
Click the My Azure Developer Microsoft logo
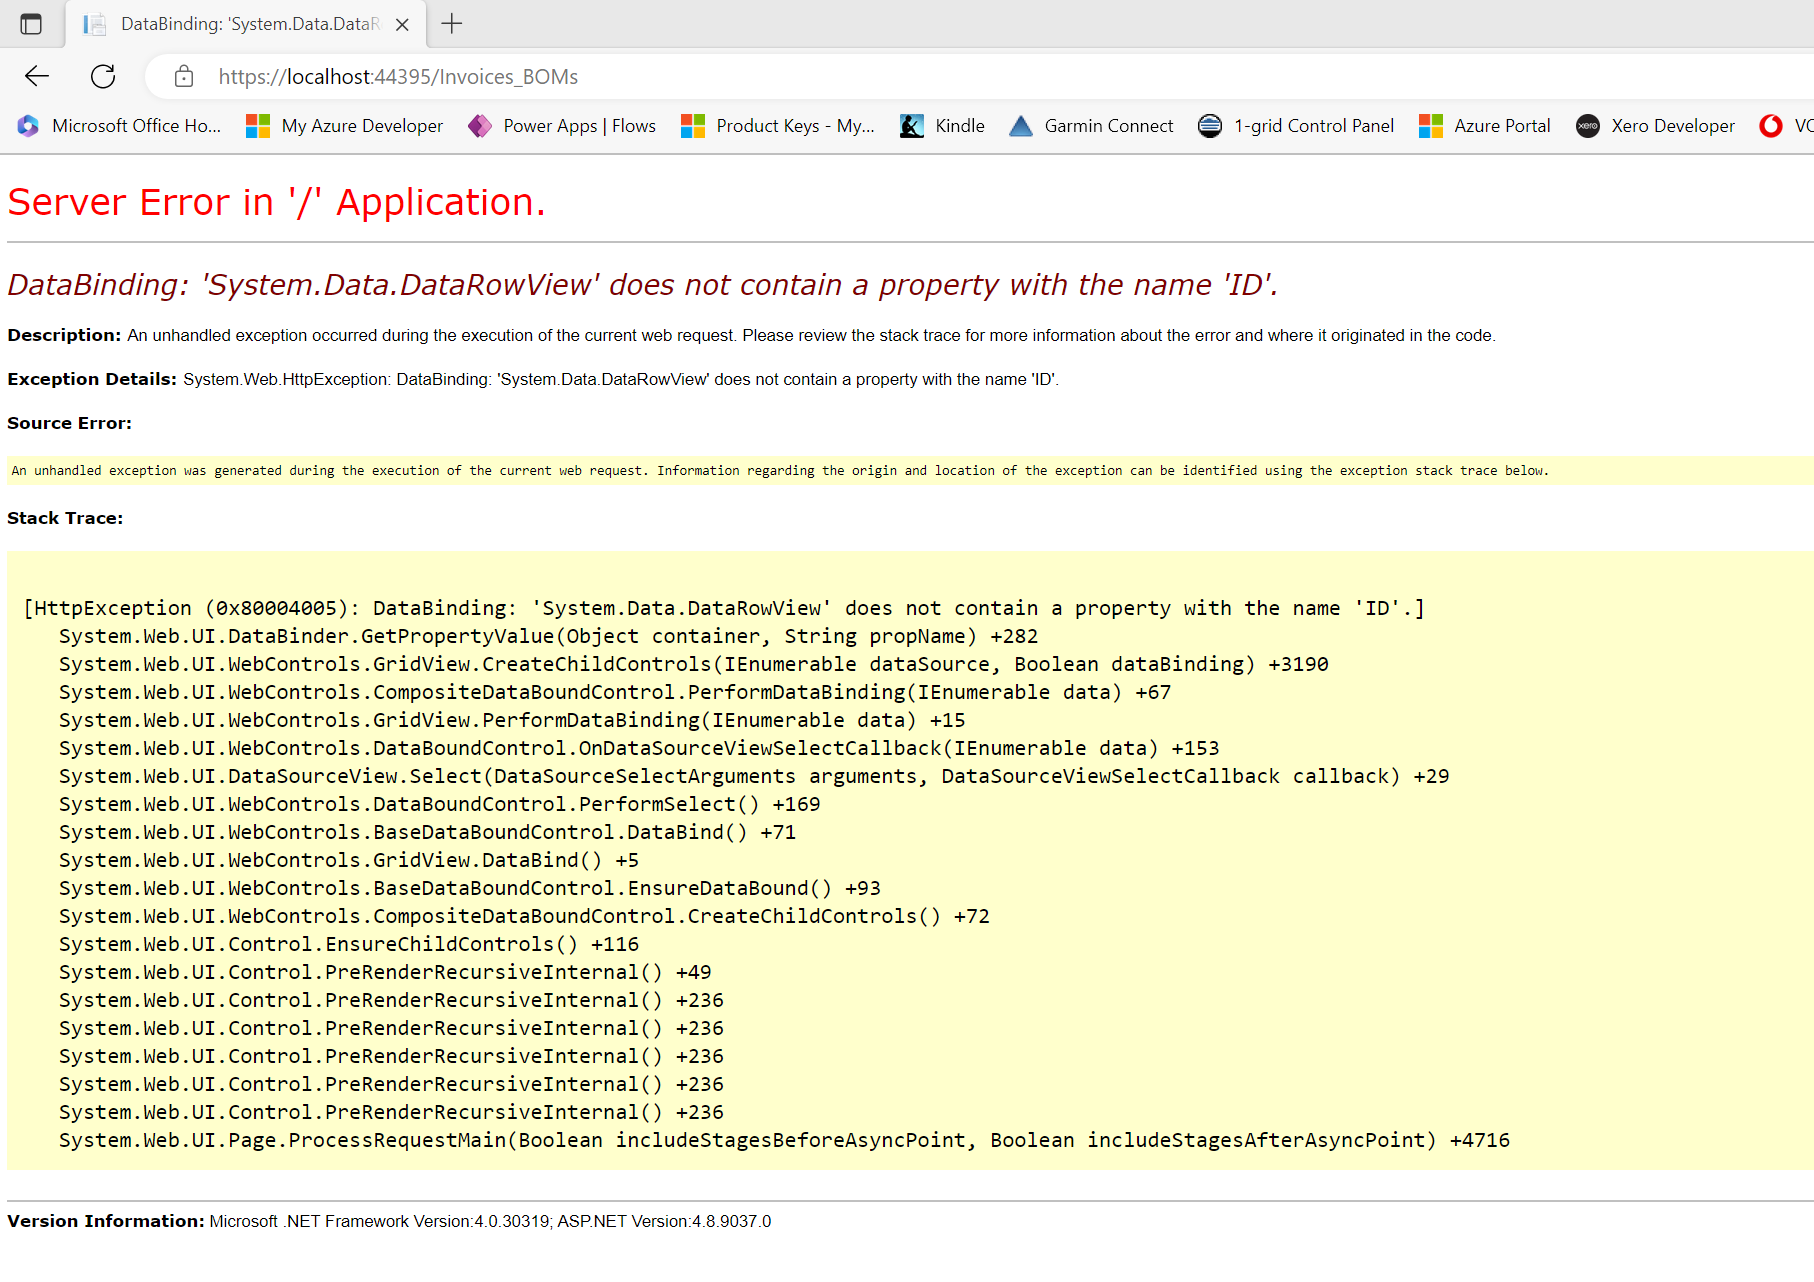click(x=258, y=126)
